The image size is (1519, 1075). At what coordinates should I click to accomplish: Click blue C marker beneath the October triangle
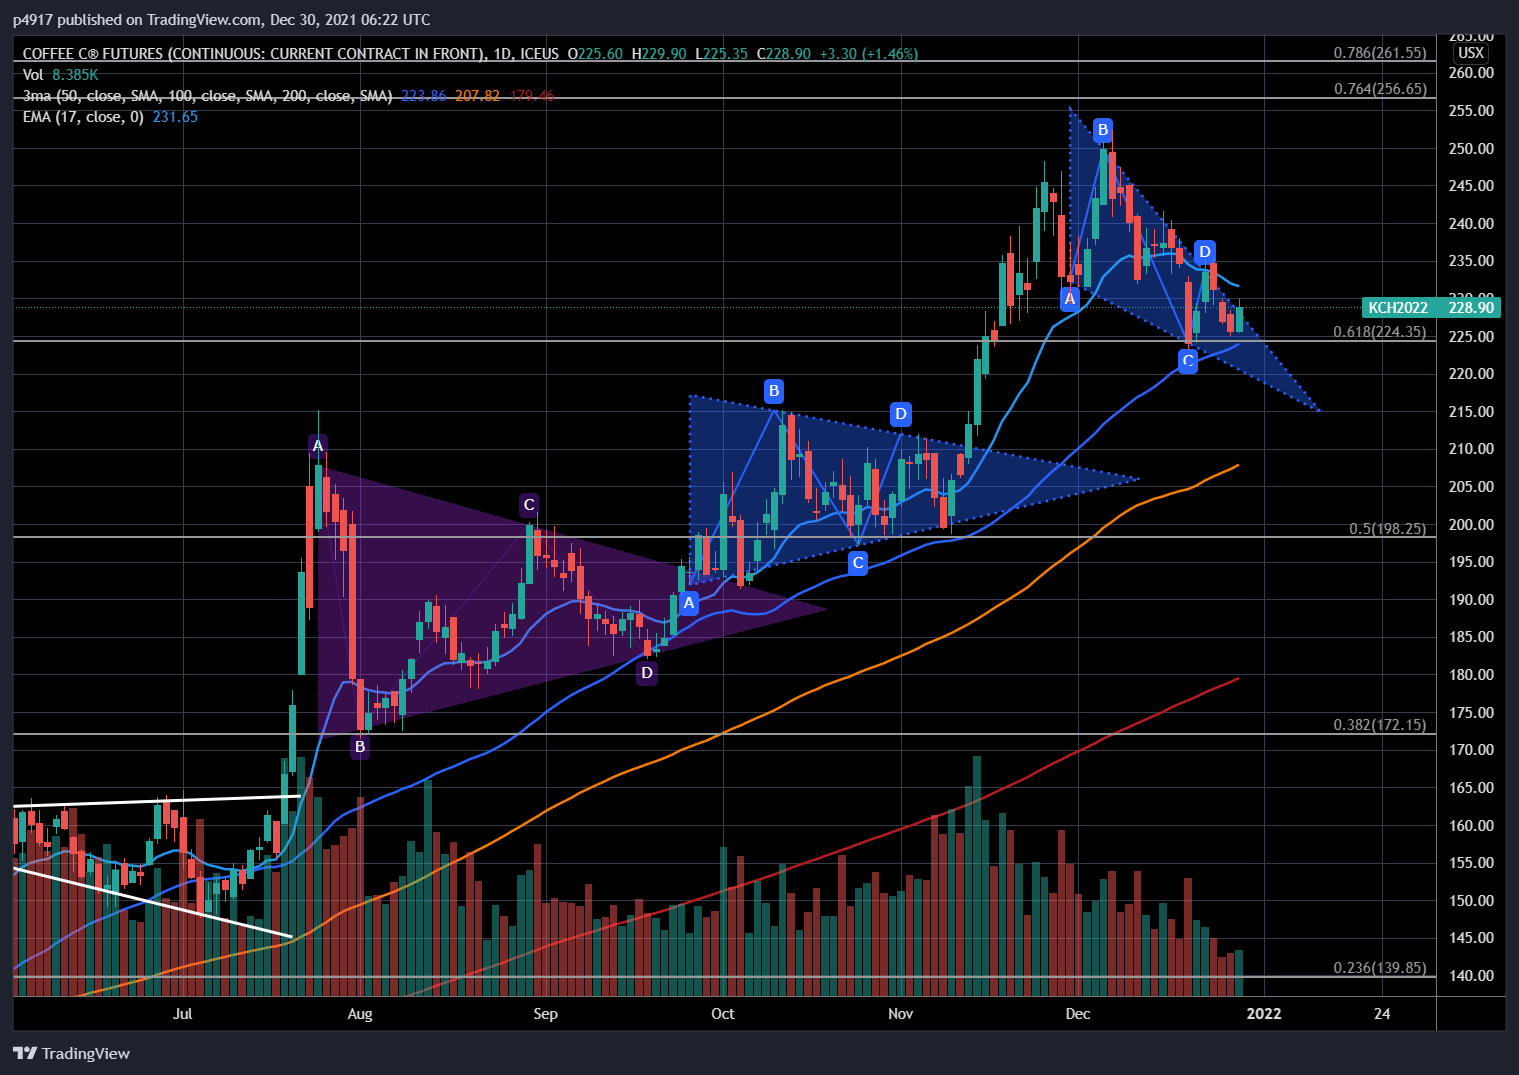858,563
